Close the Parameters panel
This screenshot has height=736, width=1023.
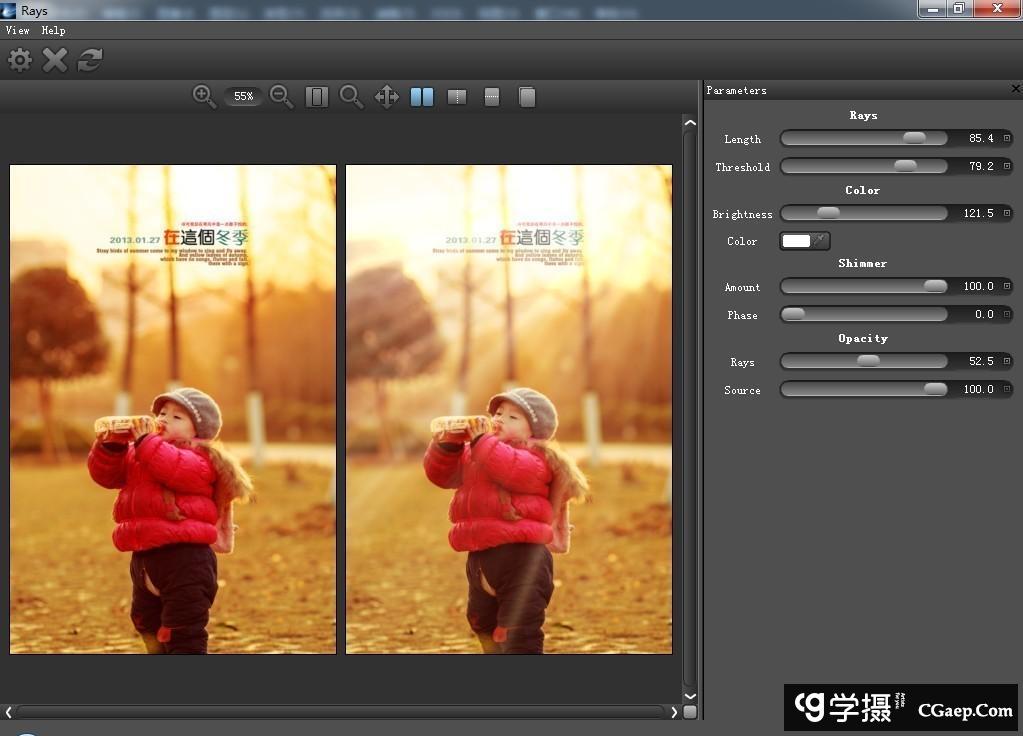click(1016, 90)
